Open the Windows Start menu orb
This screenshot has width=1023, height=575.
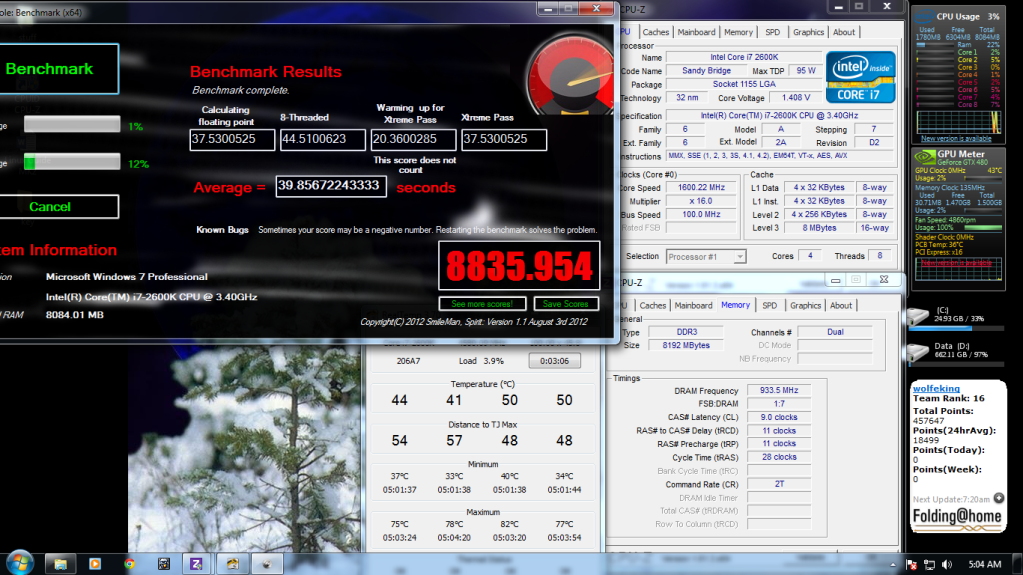pos(19,563)
